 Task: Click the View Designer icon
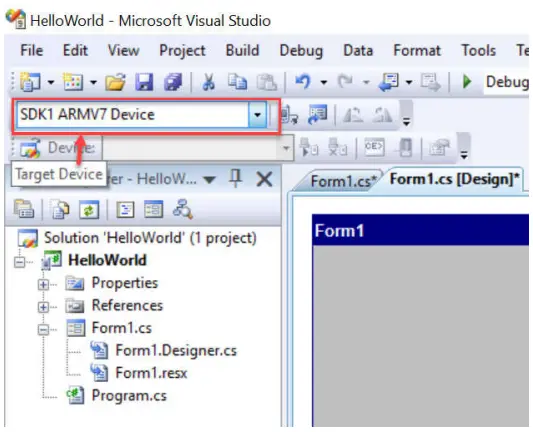pos(154,209)
